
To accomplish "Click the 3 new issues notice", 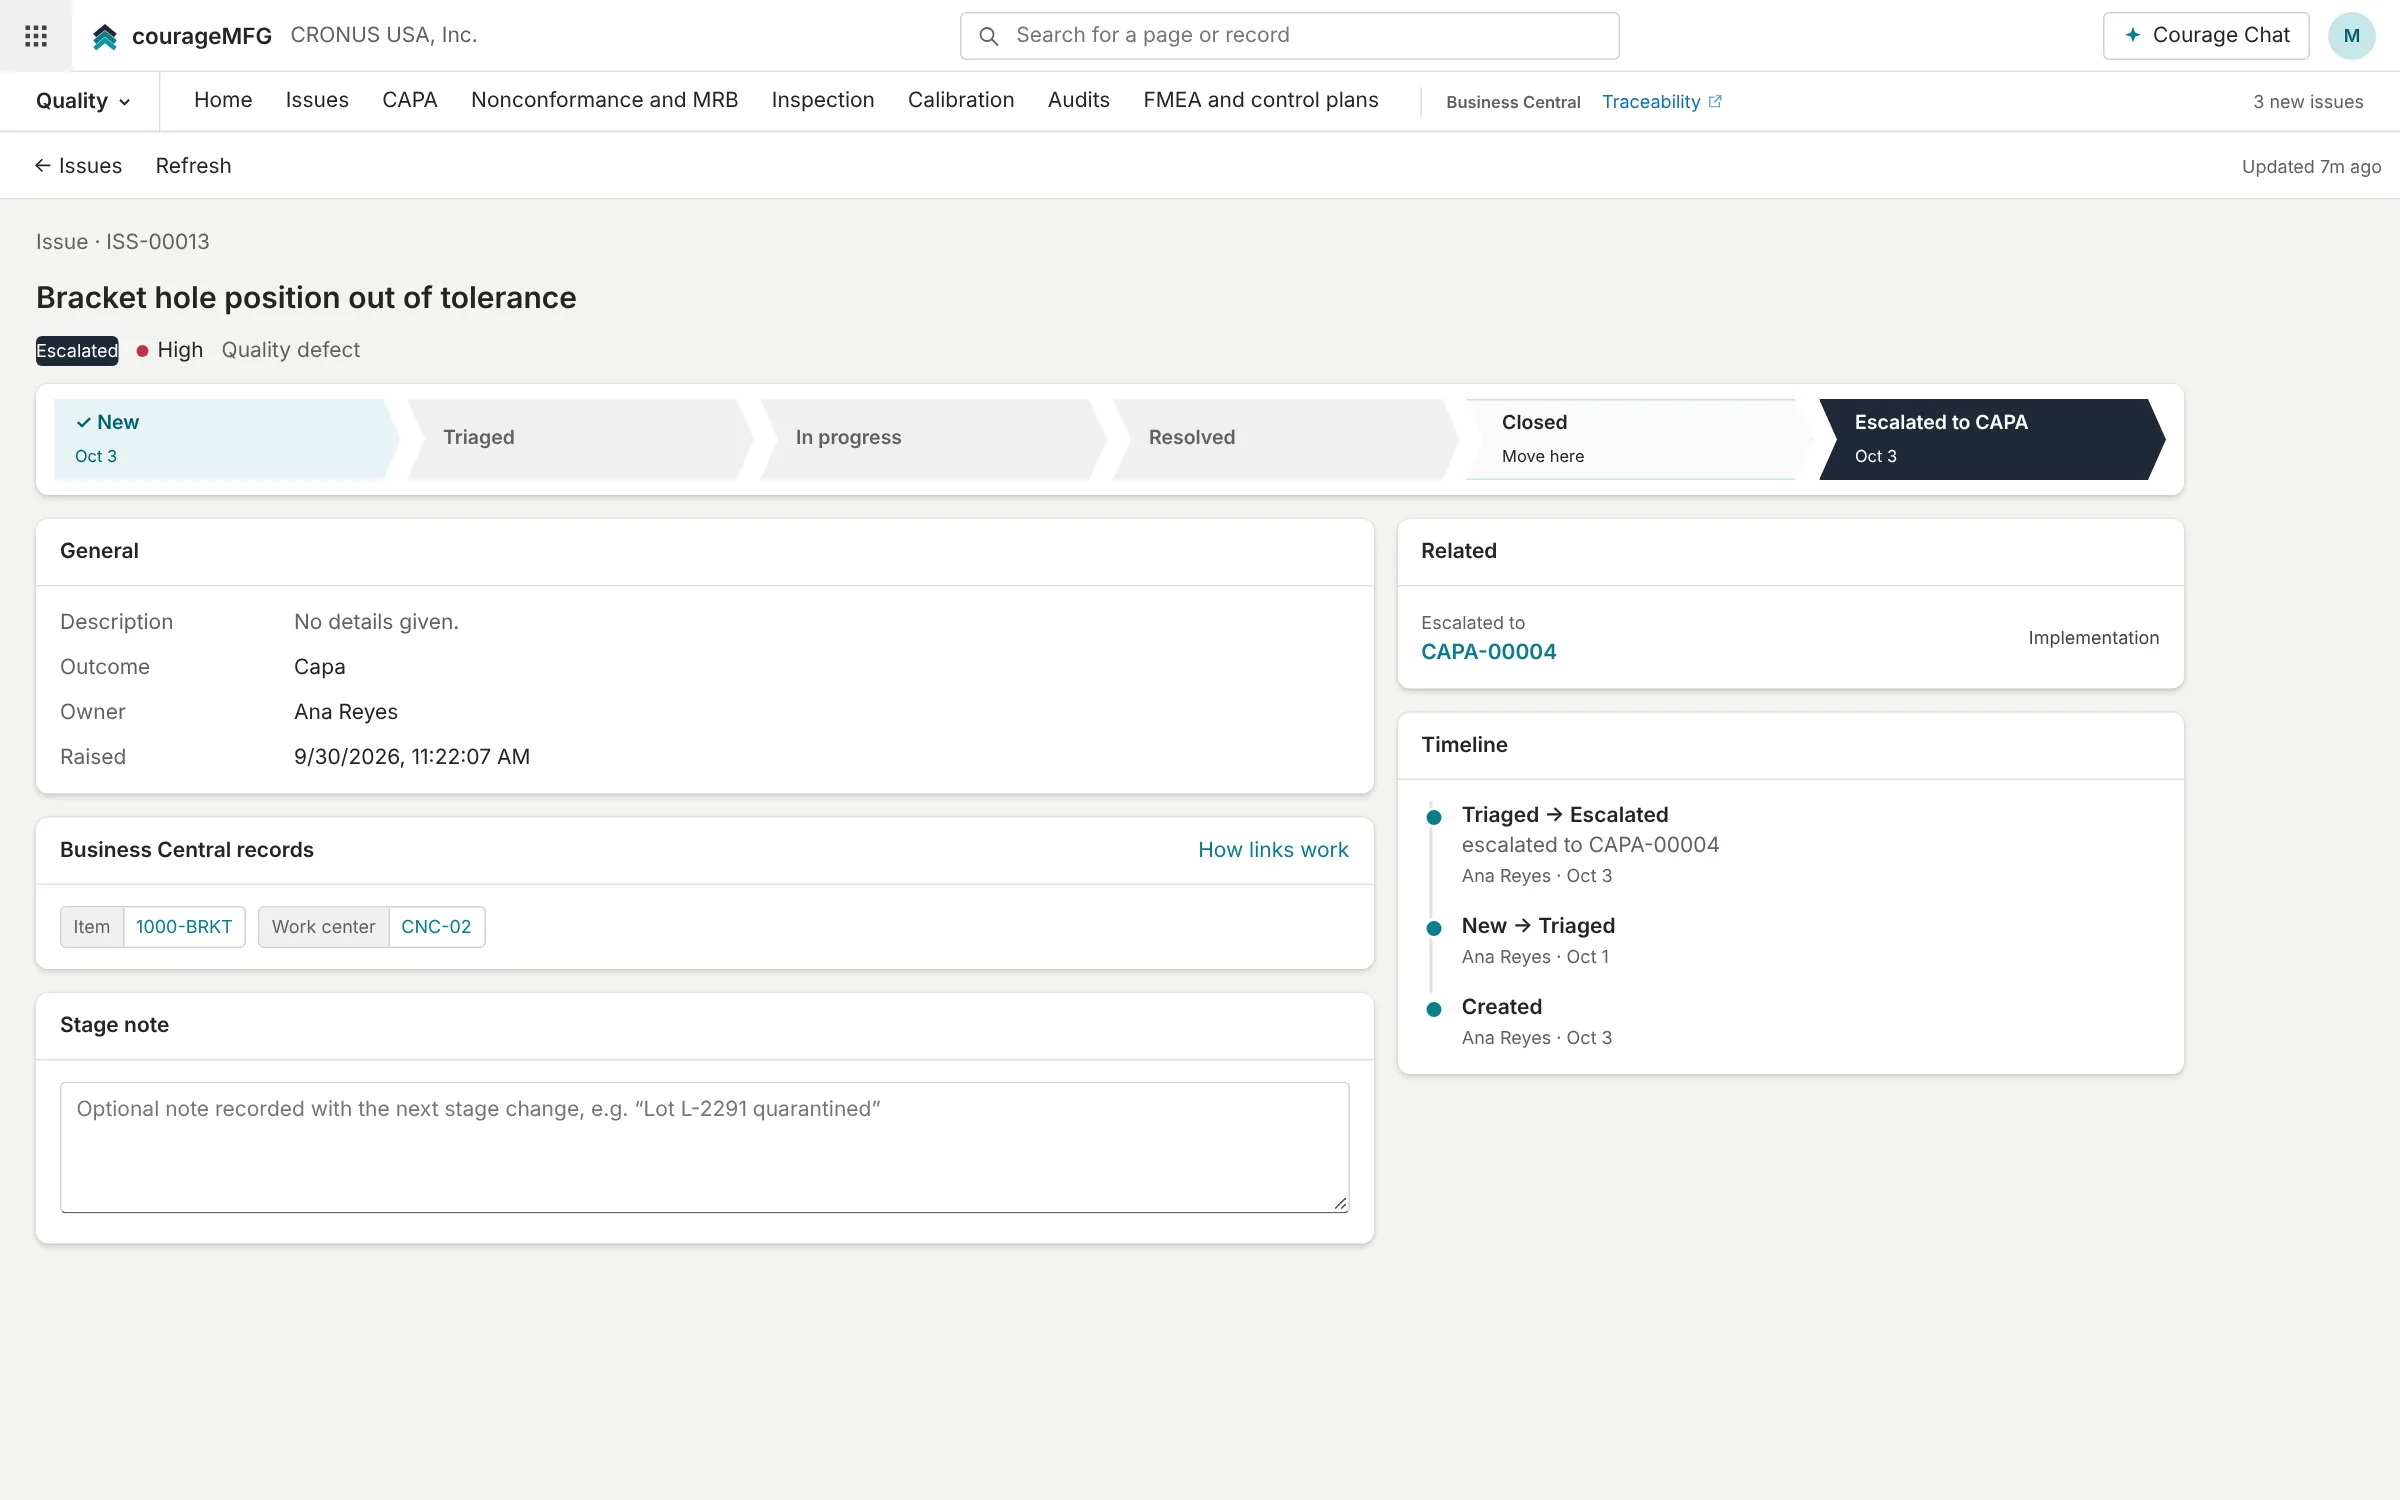I will tap(2308, 102).
